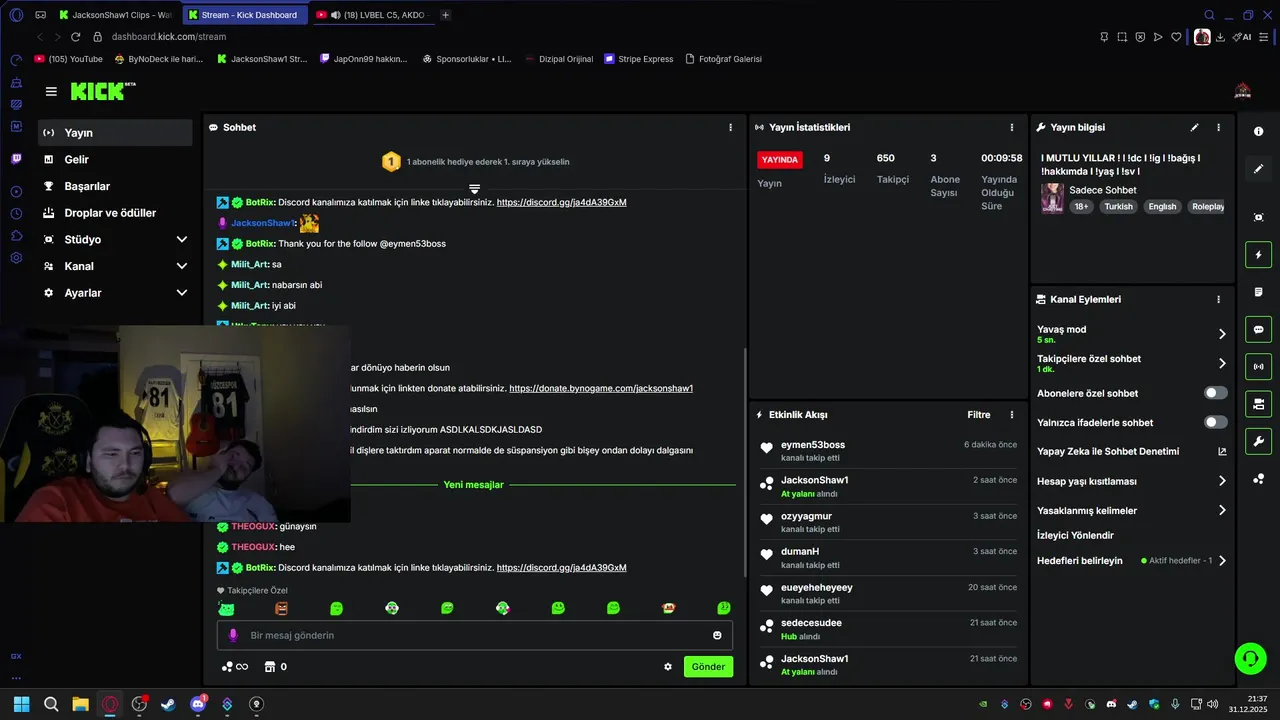
Task: Select Başarılar in left sidebar
Action: [x=115, y=186]
